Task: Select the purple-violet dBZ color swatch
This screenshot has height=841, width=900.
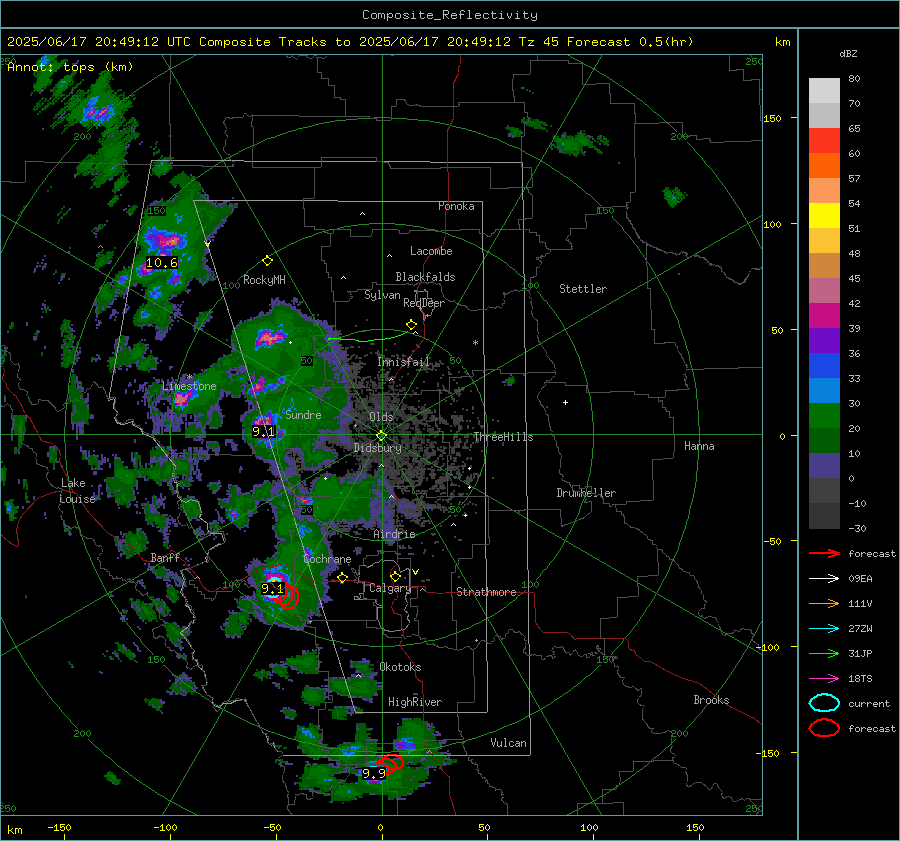Action: pyautogui.click(x=824, y=340)
